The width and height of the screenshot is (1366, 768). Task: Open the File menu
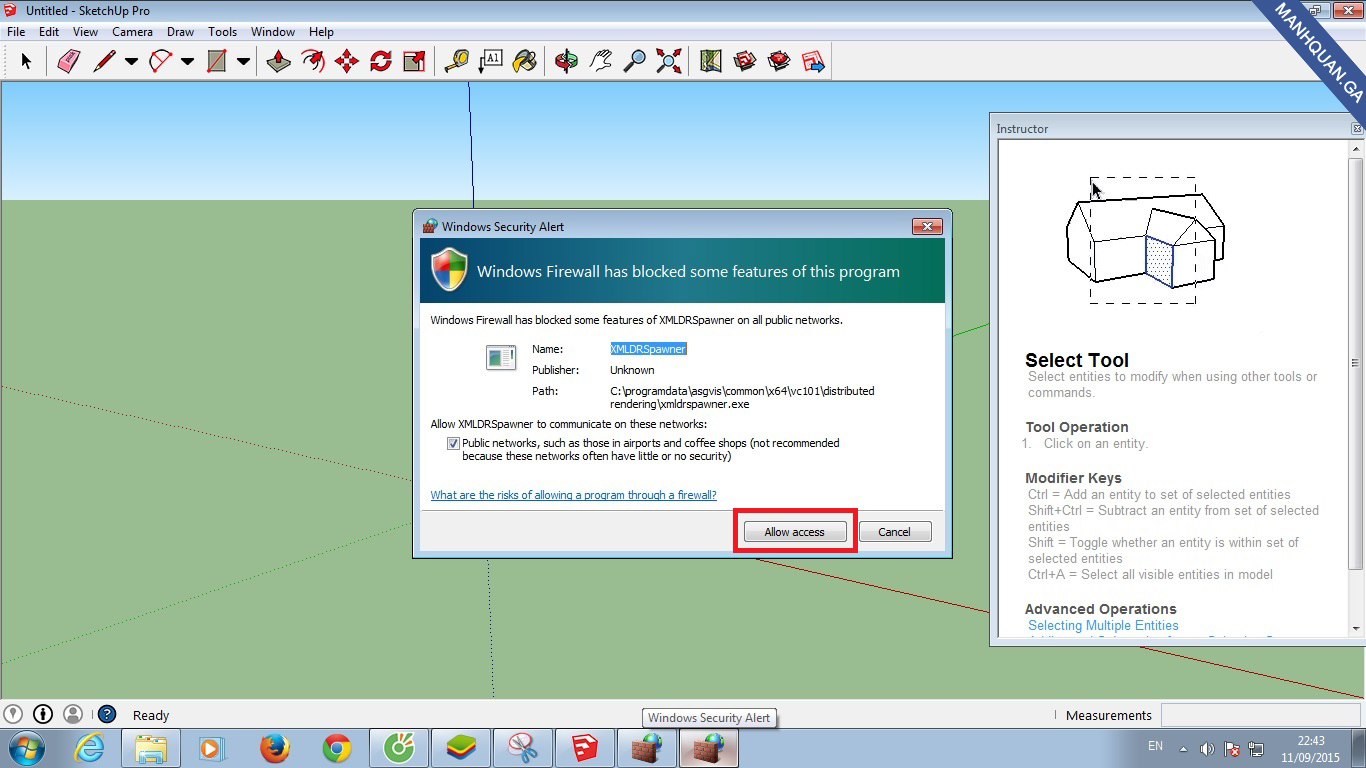point(16,32)
